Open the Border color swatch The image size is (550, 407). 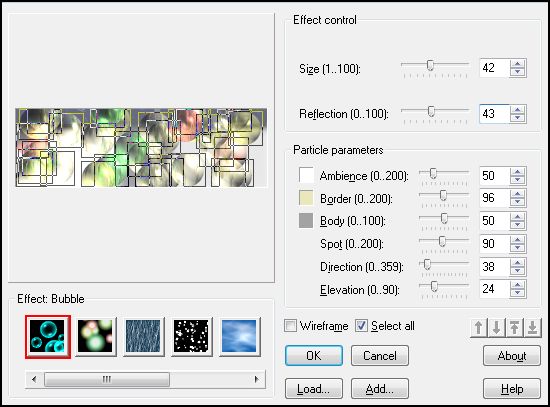(306, 198)
